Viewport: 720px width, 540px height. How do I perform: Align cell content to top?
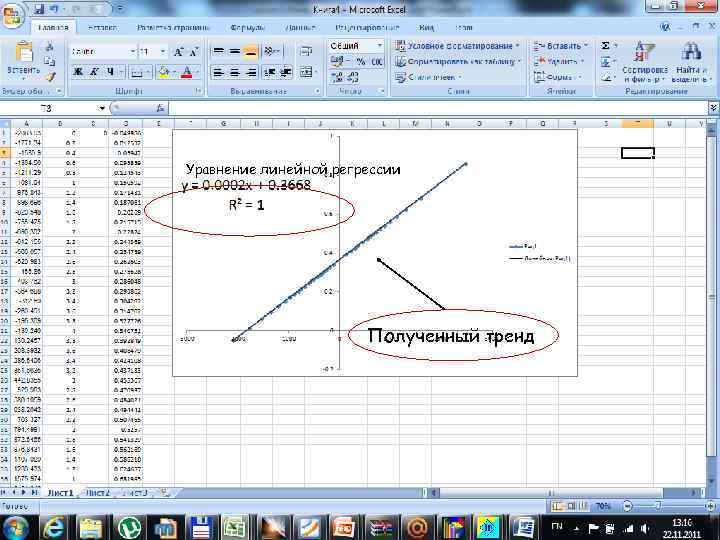(219, 51)
